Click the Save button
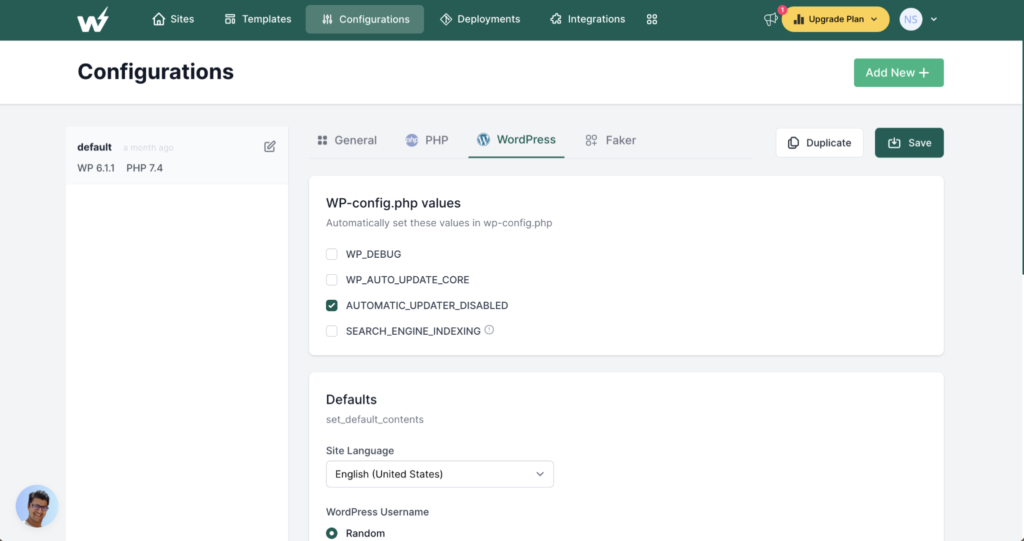Viewport: 1024px width, 541px height. 909,142
